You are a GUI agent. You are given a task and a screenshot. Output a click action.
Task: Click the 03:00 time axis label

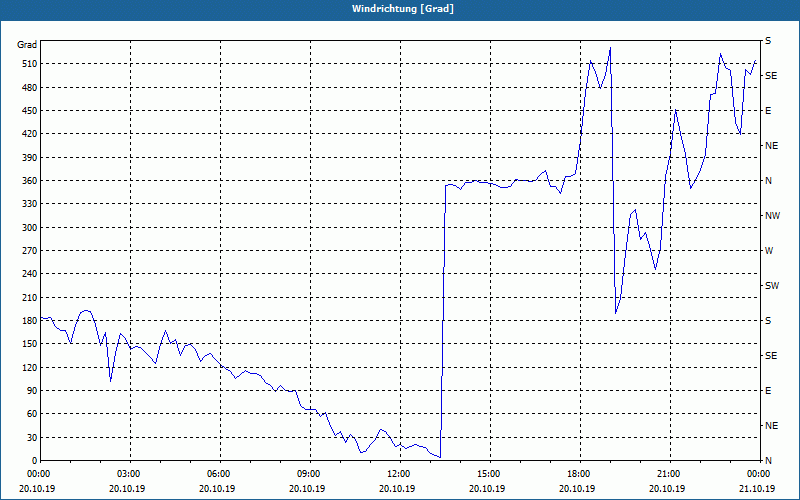(128, 474)
